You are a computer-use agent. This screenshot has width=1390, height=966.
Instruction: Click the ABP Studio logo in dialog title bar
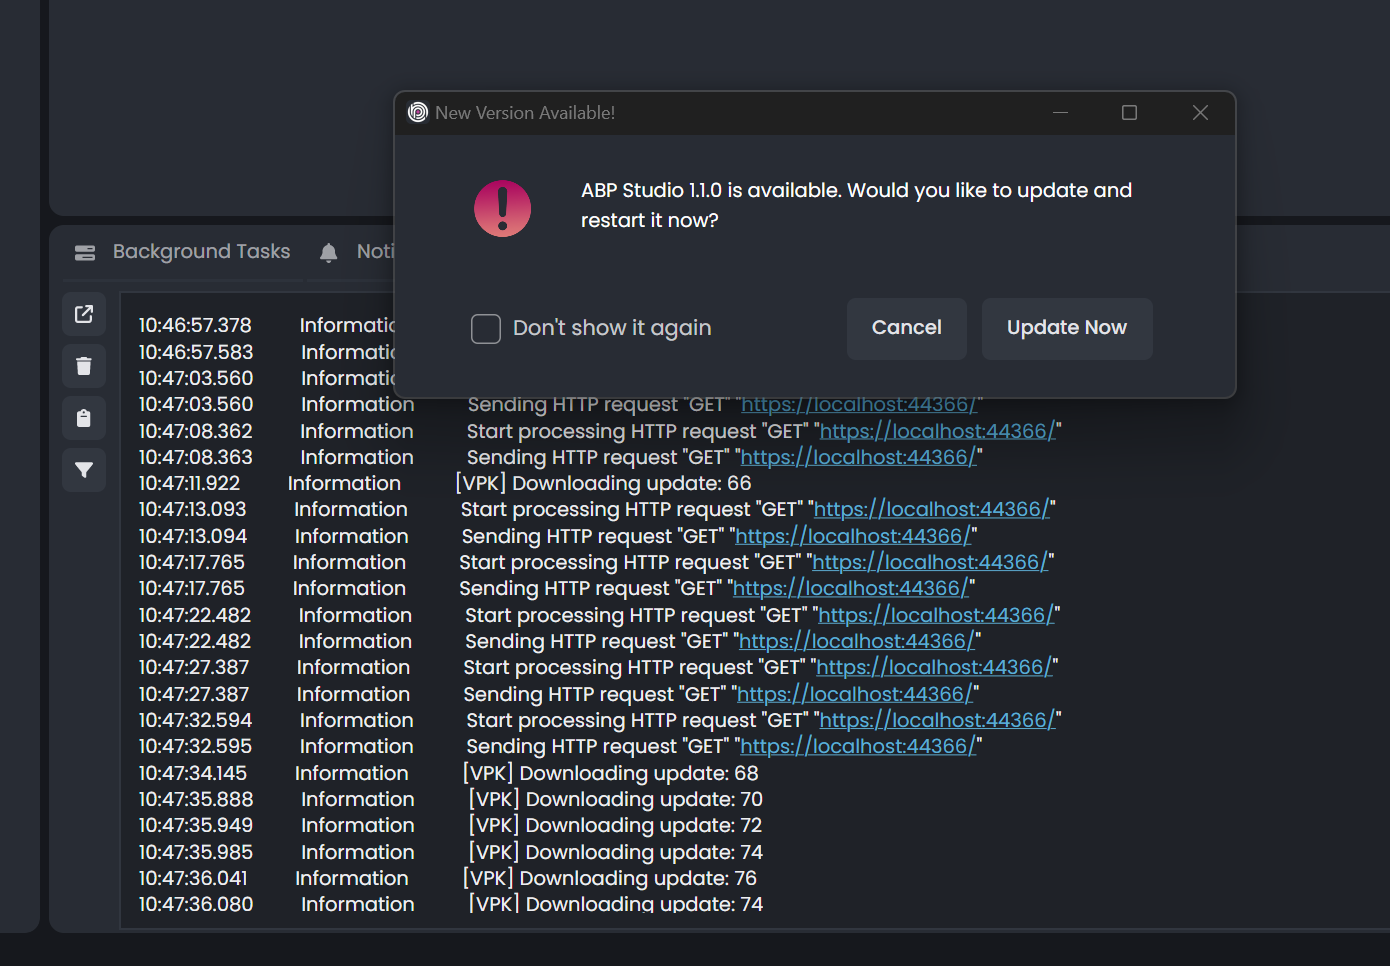click(418, 113)
